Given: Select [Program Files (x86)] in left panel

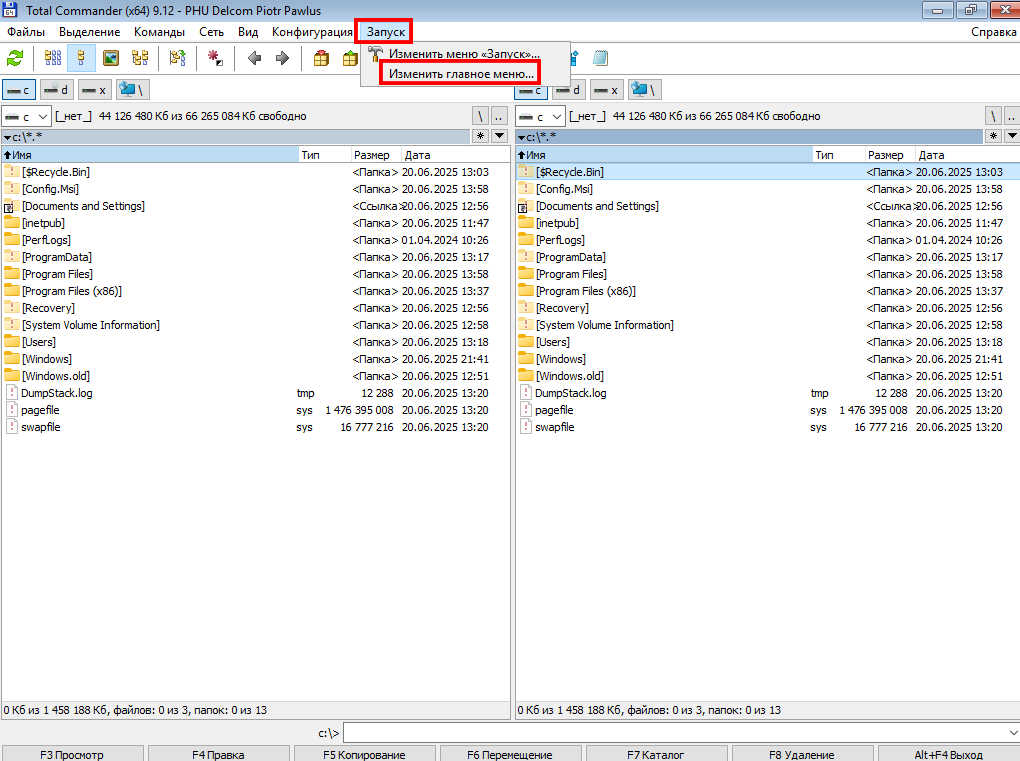Looking at the screenshot, I should tap(72, 291).
